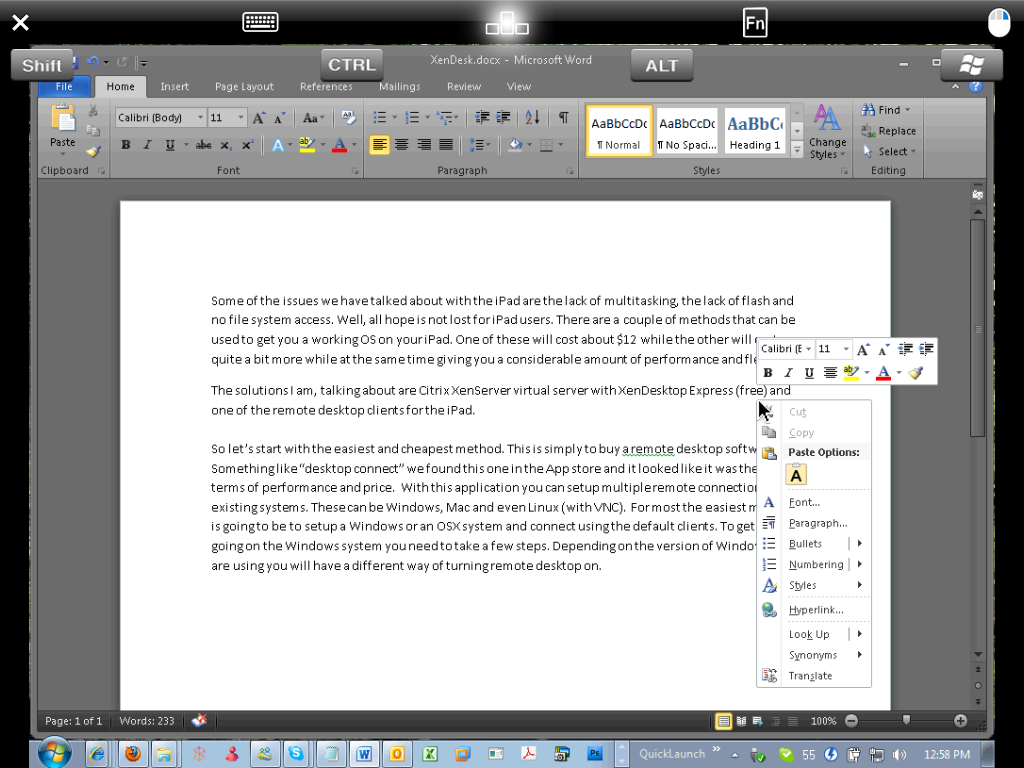Image resolution: width=1024 pixels, height=768 pixels.
Task: Choose Hyperlink... from the context menu
Action: [x=814, y=610]
